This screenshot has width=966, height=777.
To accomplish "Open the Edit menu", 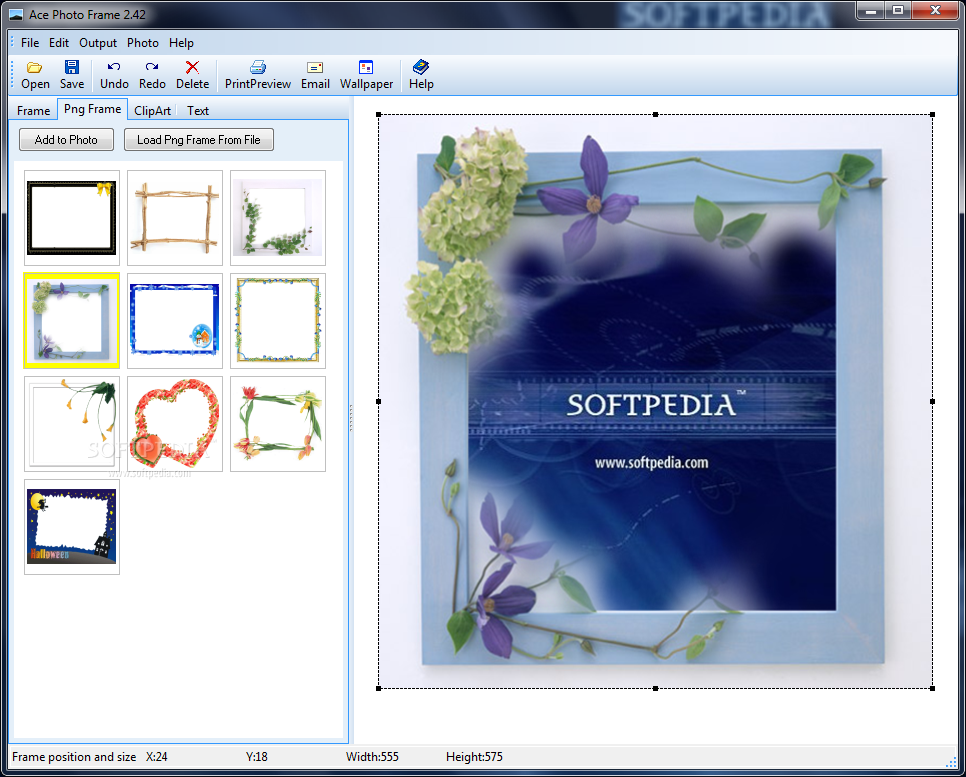I will [59, 43].
